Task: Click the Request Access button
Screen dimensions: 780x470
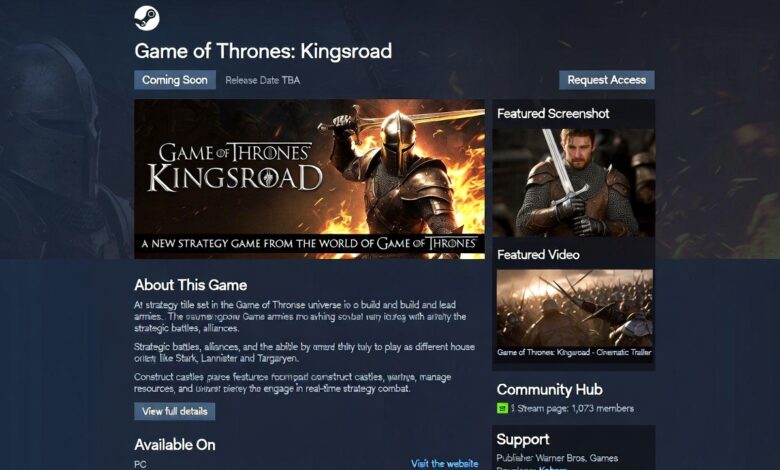Action: 606,80
